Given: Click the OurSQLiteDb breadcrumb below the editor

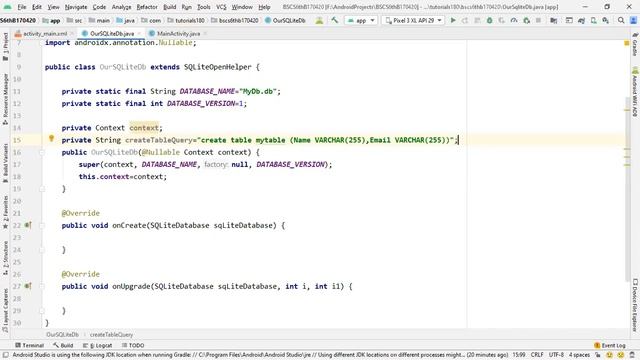Looking at the screenshot, I should 62,335.
